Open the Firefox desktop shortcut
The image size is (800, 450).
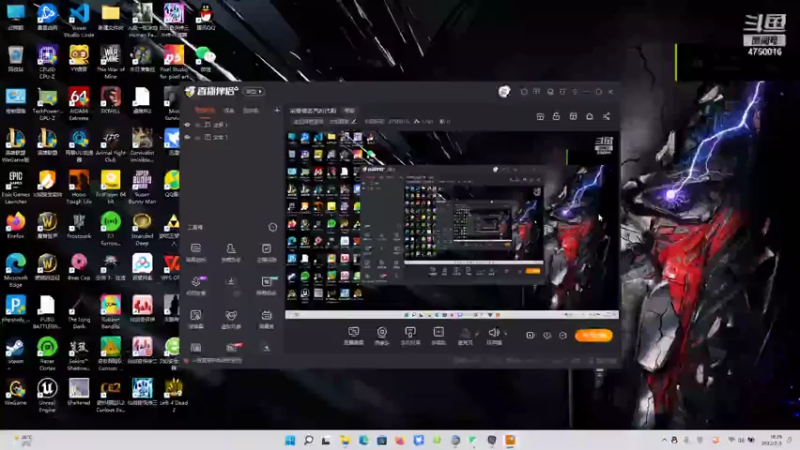pos(15,226)
